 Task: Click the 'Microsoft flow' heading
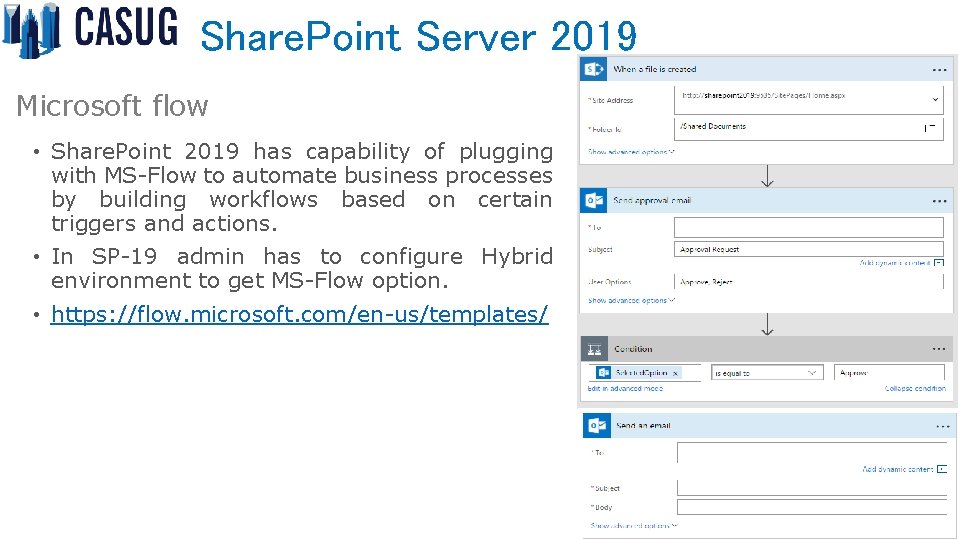112,105
